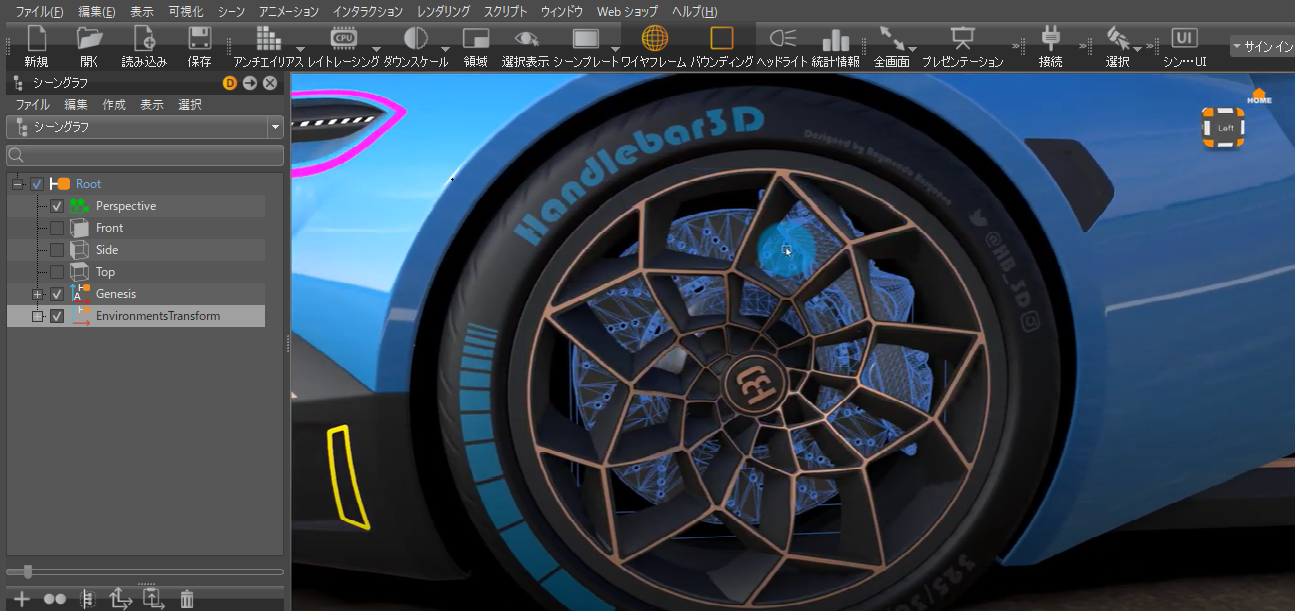Open the アニメーション menu
The height and width of the screenshot is (611, 1295).
pyautogui.click(x=288, y=11)
